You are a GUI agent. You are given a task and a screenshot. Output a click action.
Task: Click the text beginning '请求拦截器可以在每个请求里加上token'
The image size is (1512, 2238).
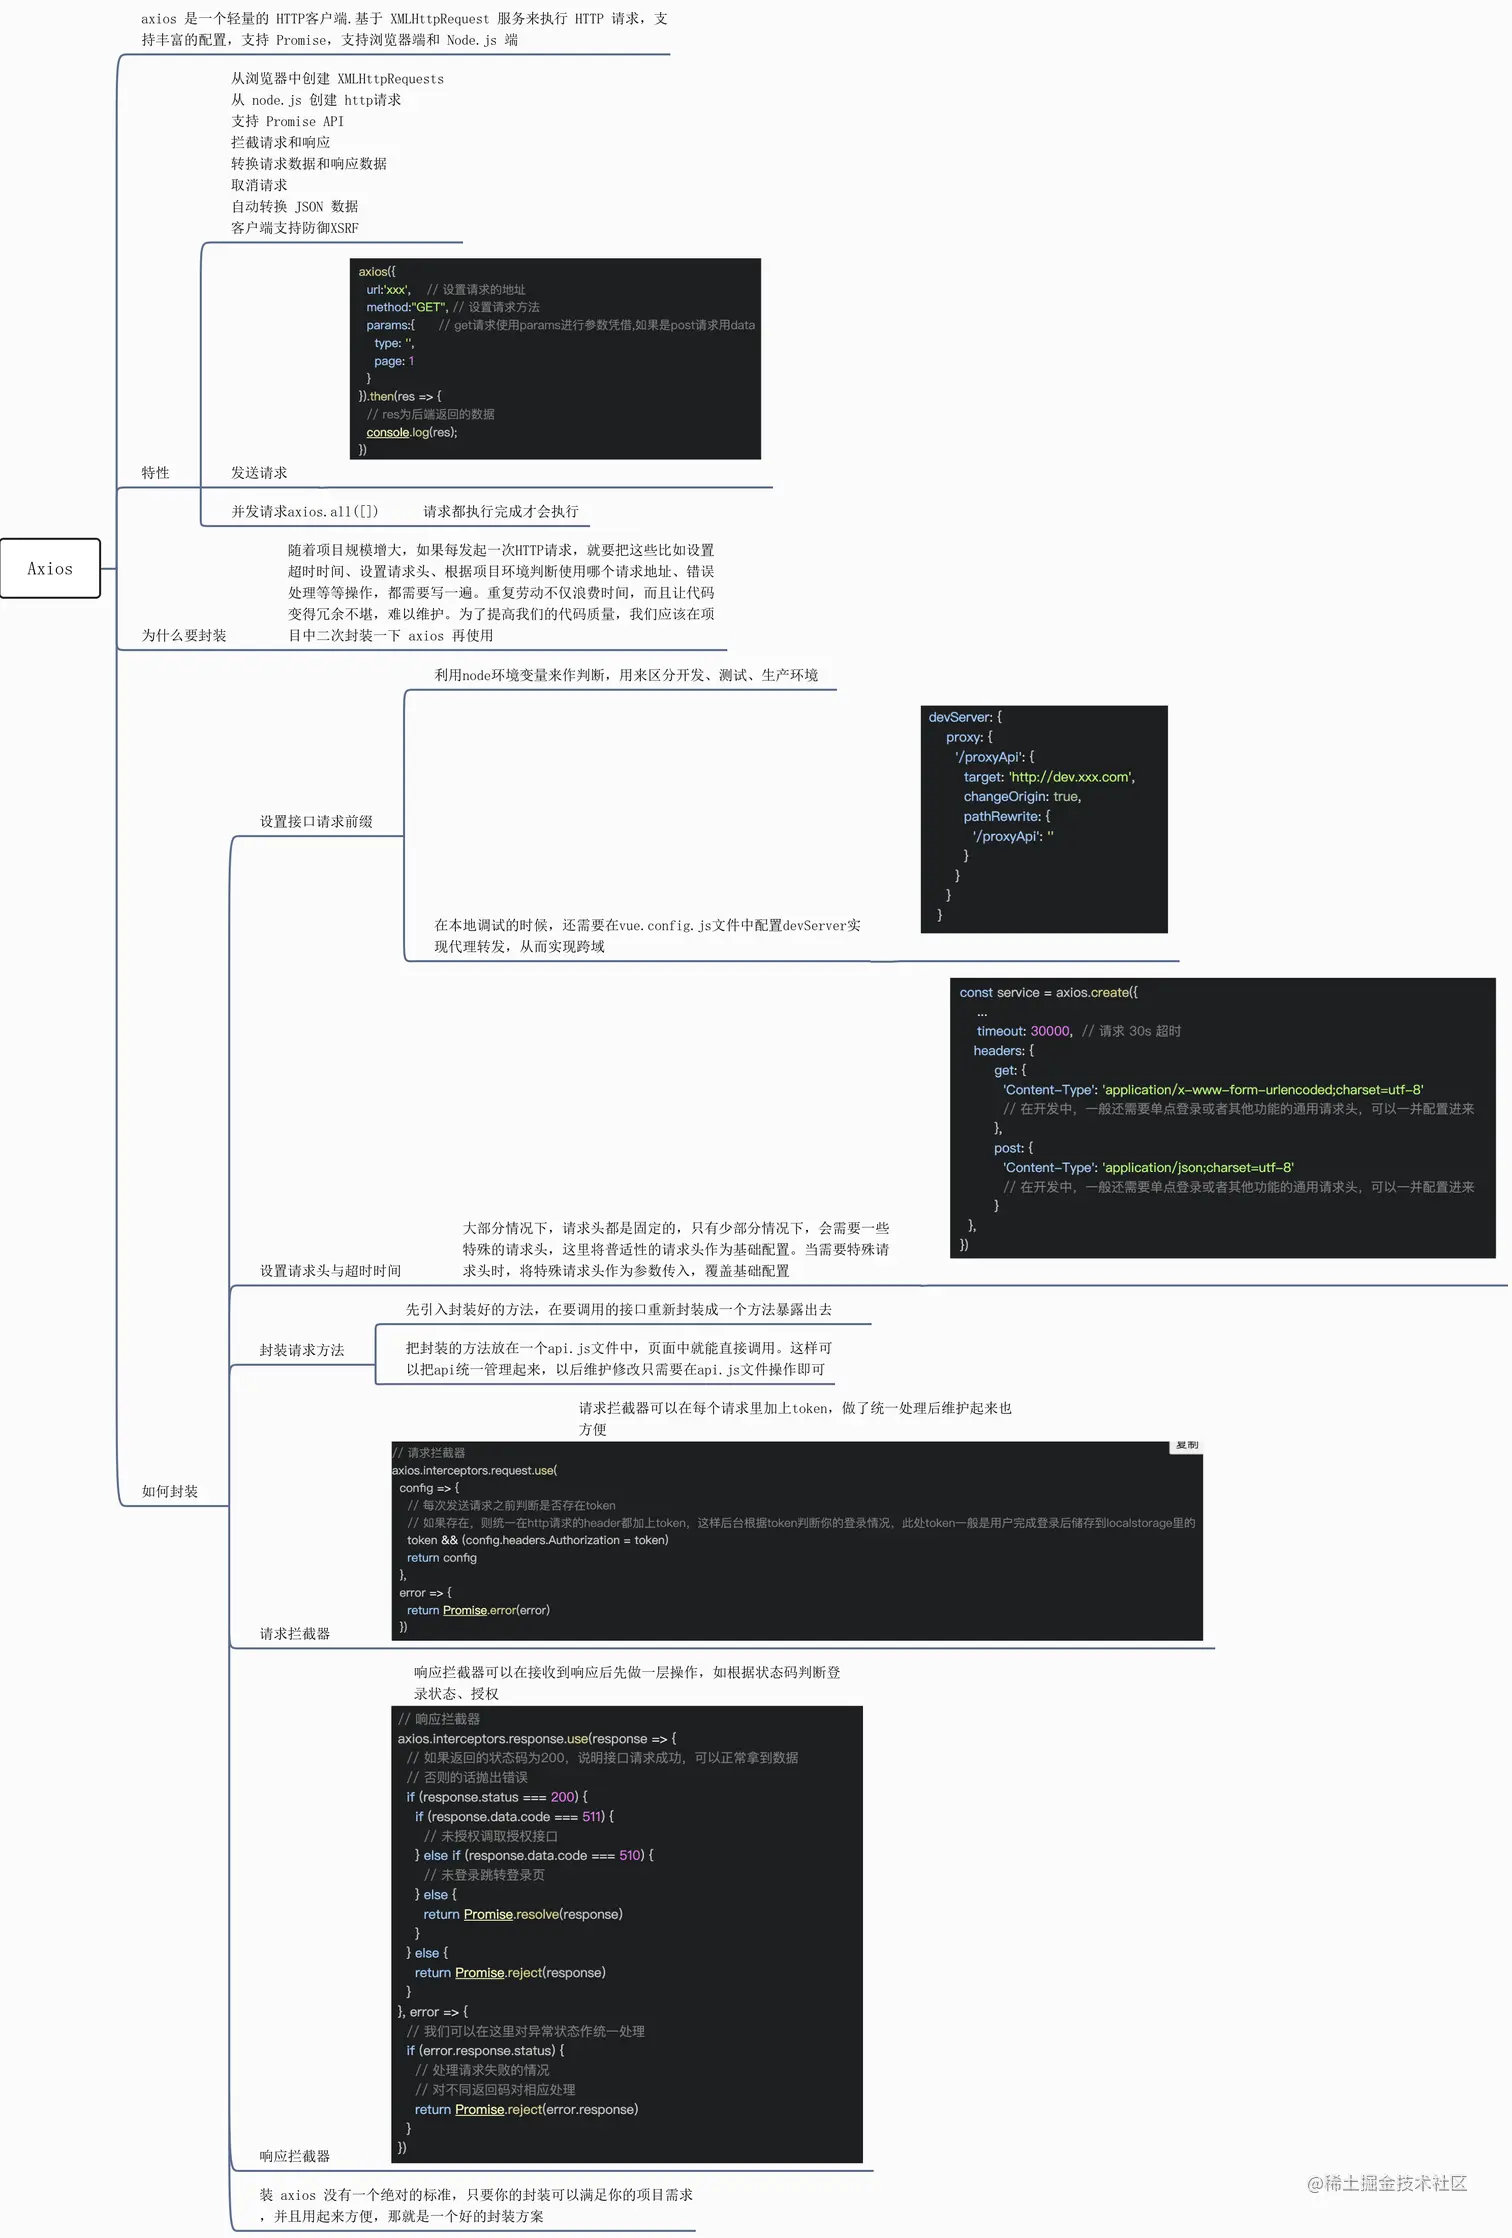pos(795,1420)
